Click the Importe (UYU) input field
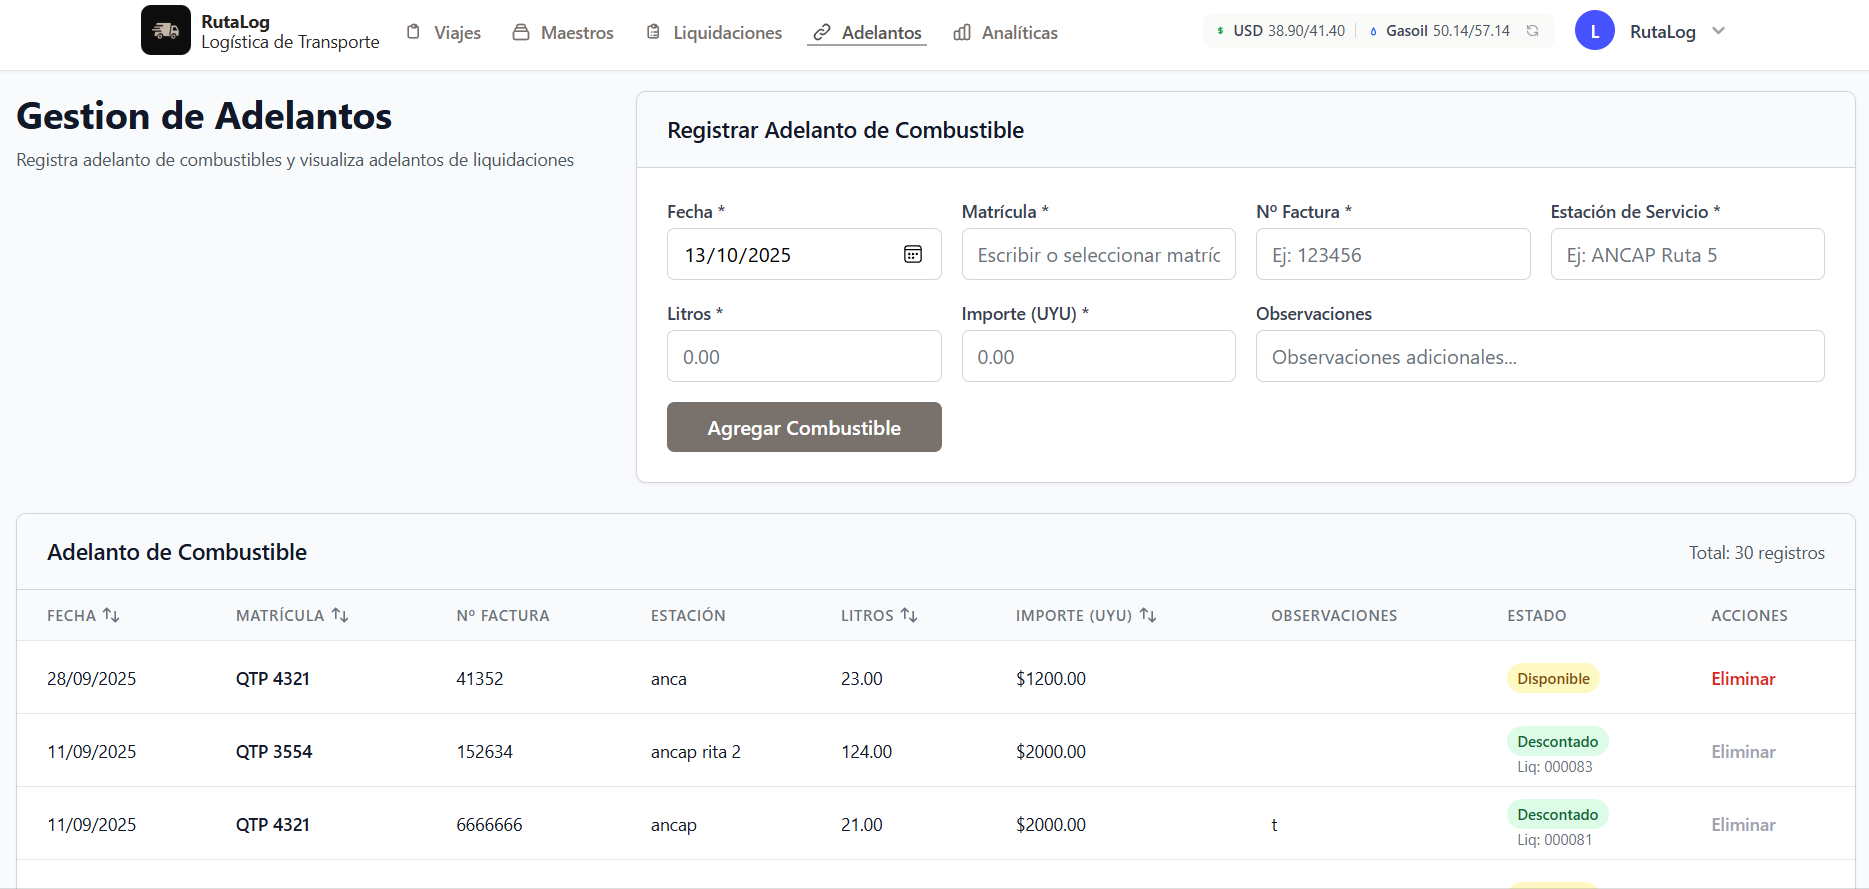 (1099, 356)
